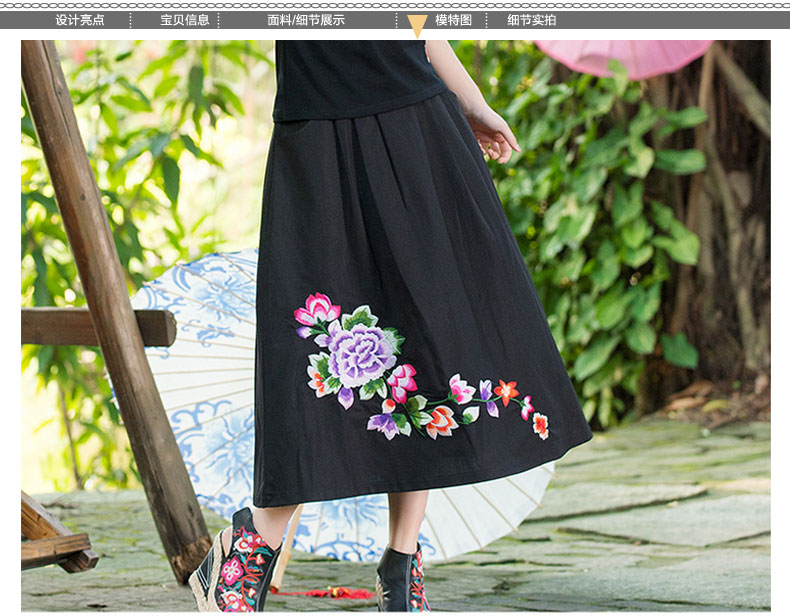Switch to the 宝贝信息 tab
This screenshot has height=616, width=790.
point(185,20)
